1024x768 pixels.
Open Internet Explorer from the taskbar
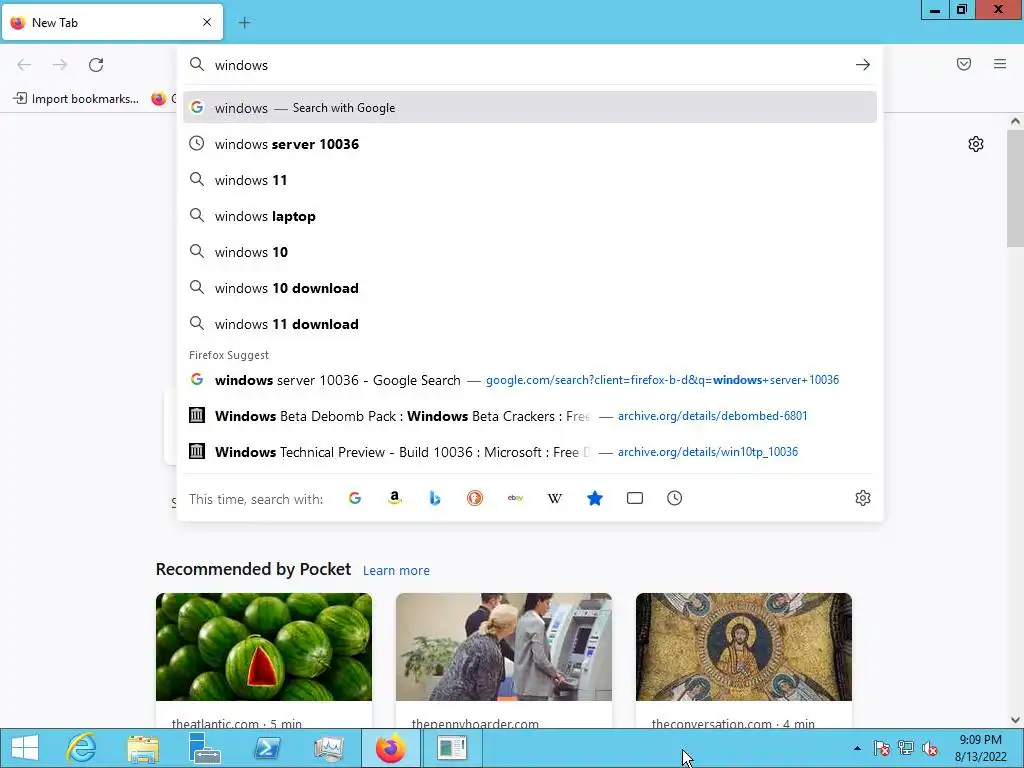click(x=82, y=748)
